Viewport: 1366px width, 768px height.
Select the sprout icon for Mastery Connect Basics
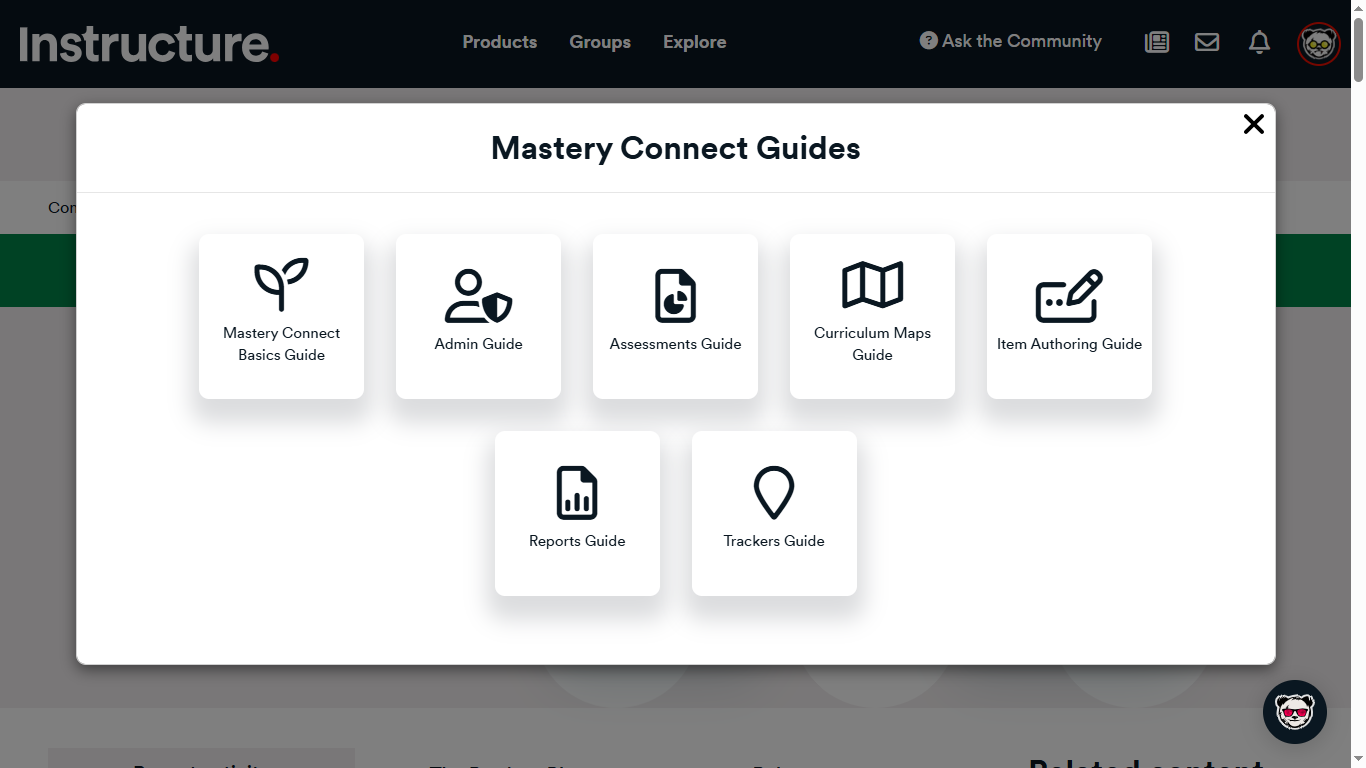pyautogui.click(x=281, y=285)
